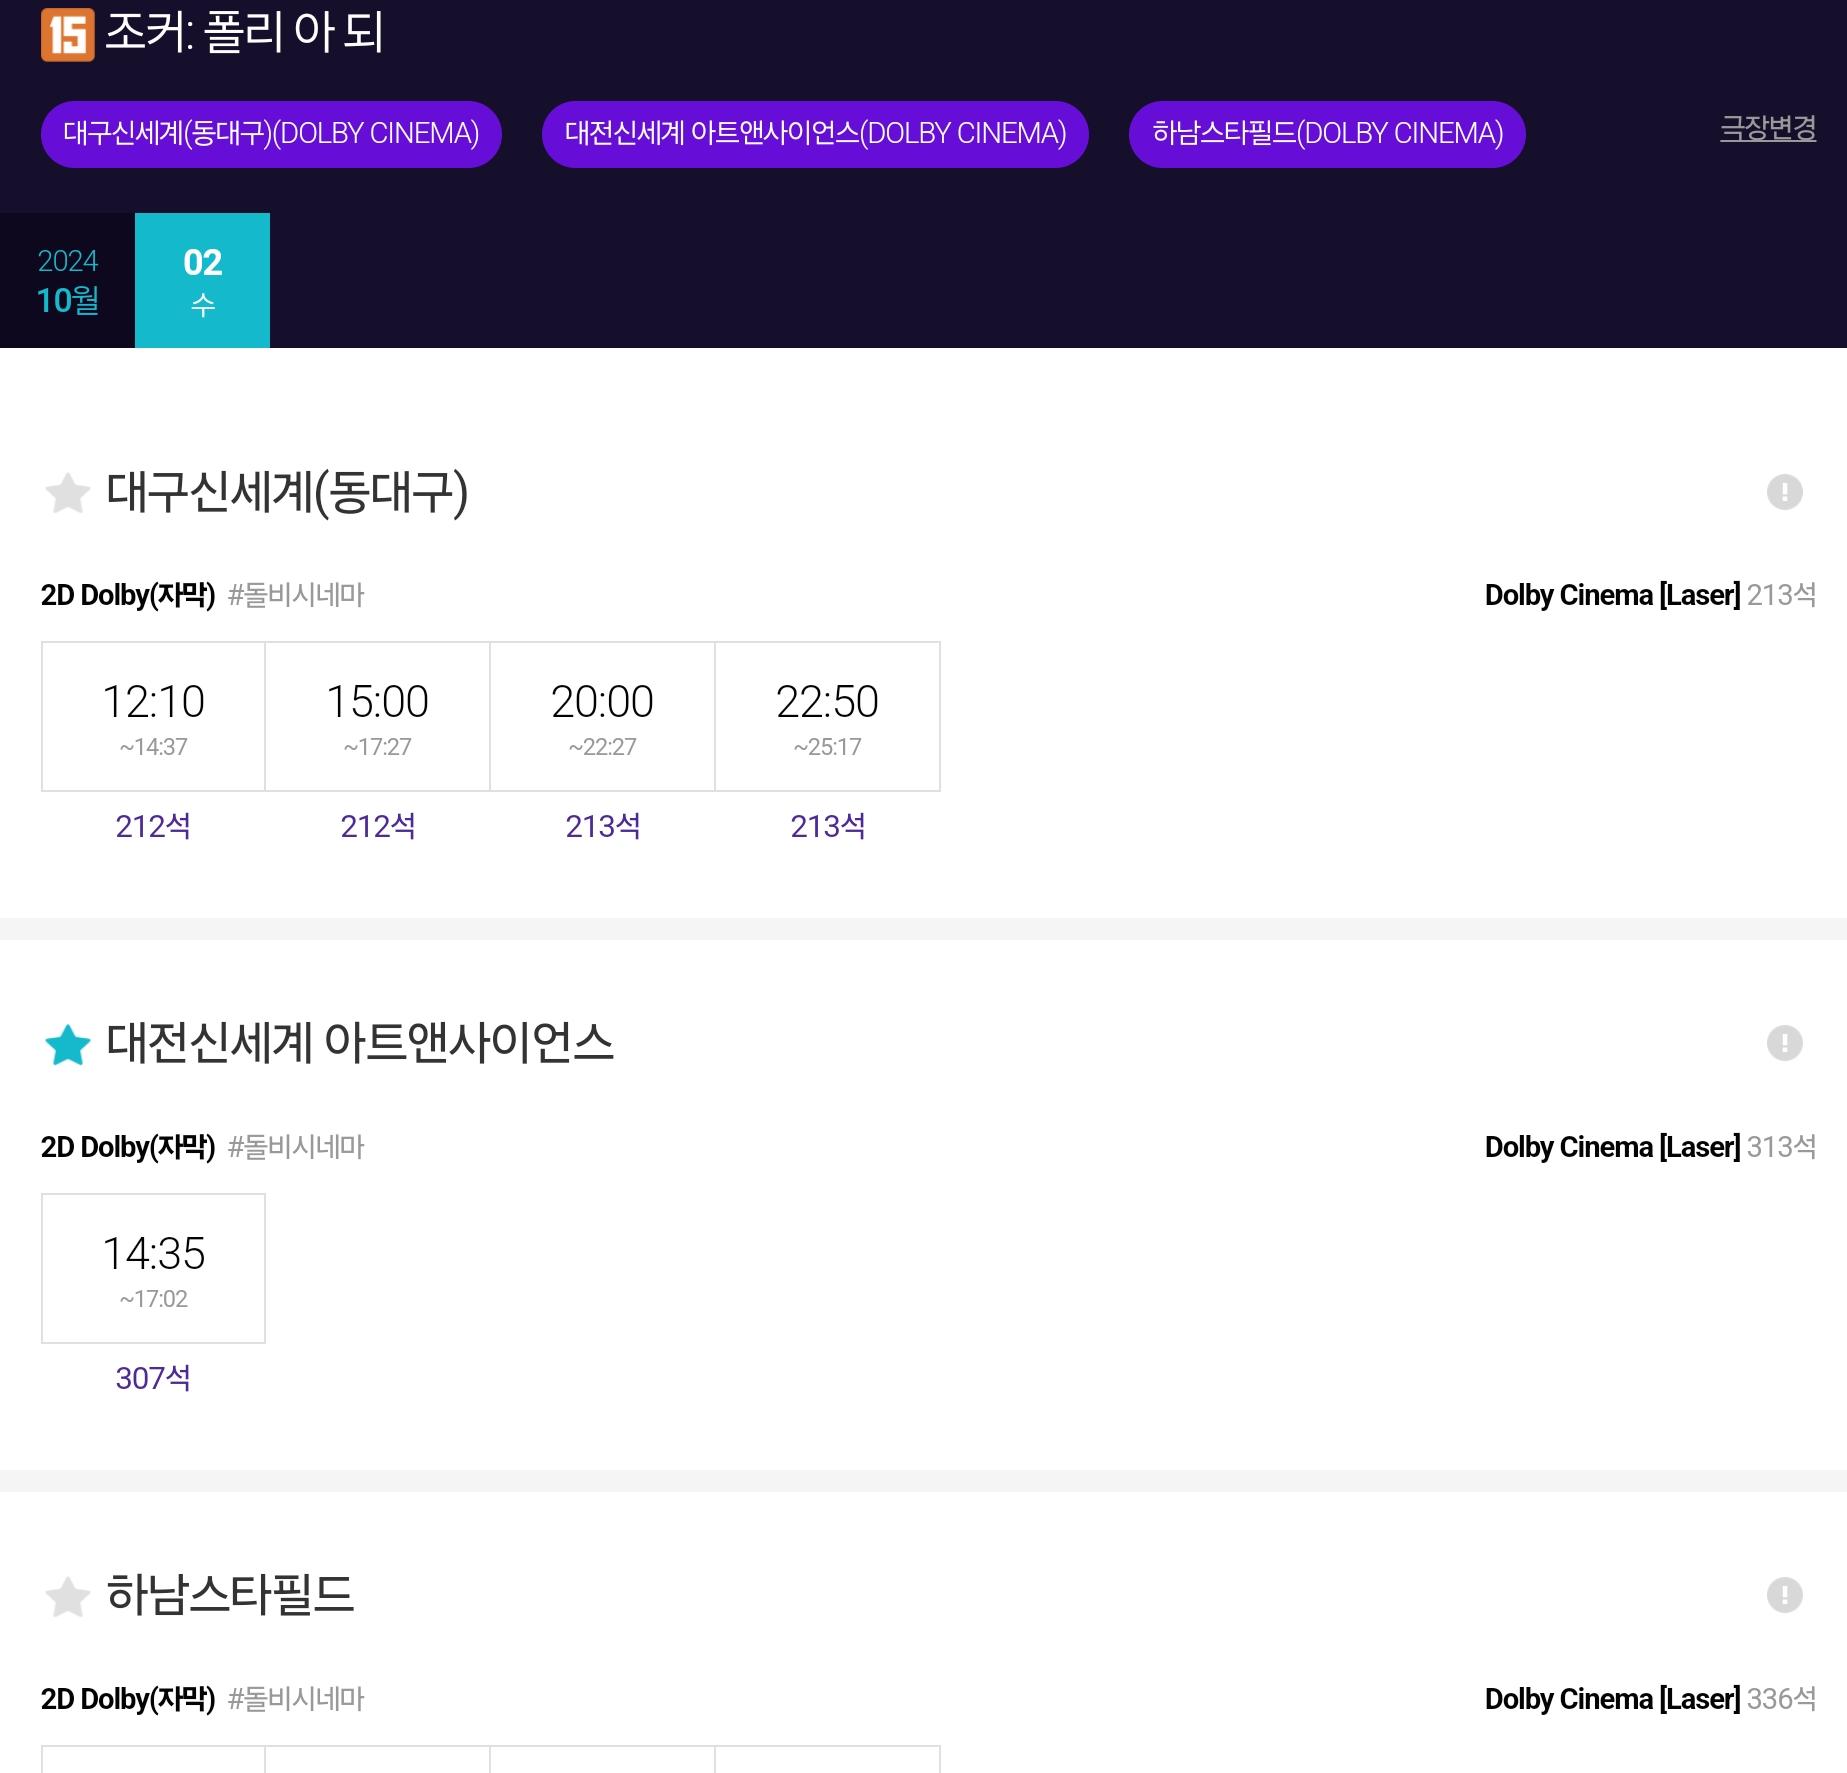Click #돌비시네마 tag under 대구신세계(동대구)
Screen dimensions: 1847x1773
pyautogui.click(x=296, y=595)
